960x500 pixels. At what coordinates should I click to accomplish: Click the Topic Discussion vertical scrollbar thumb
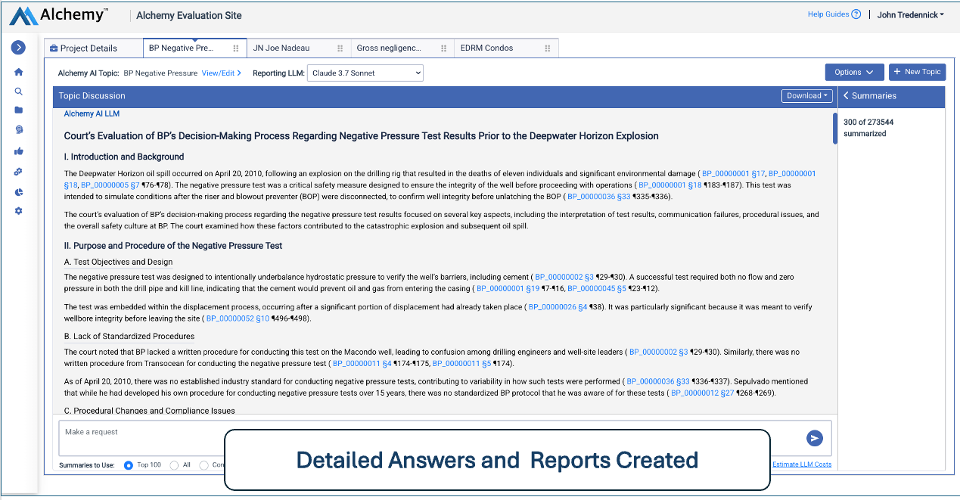pyautogui.click(x=834, y=129)
